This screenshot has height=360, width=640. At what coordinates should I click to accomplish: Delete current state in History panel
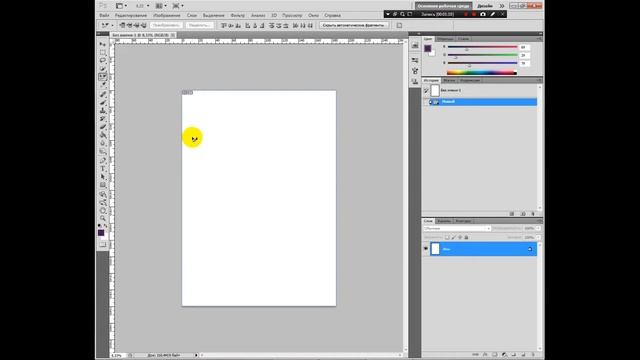[533, 213]
